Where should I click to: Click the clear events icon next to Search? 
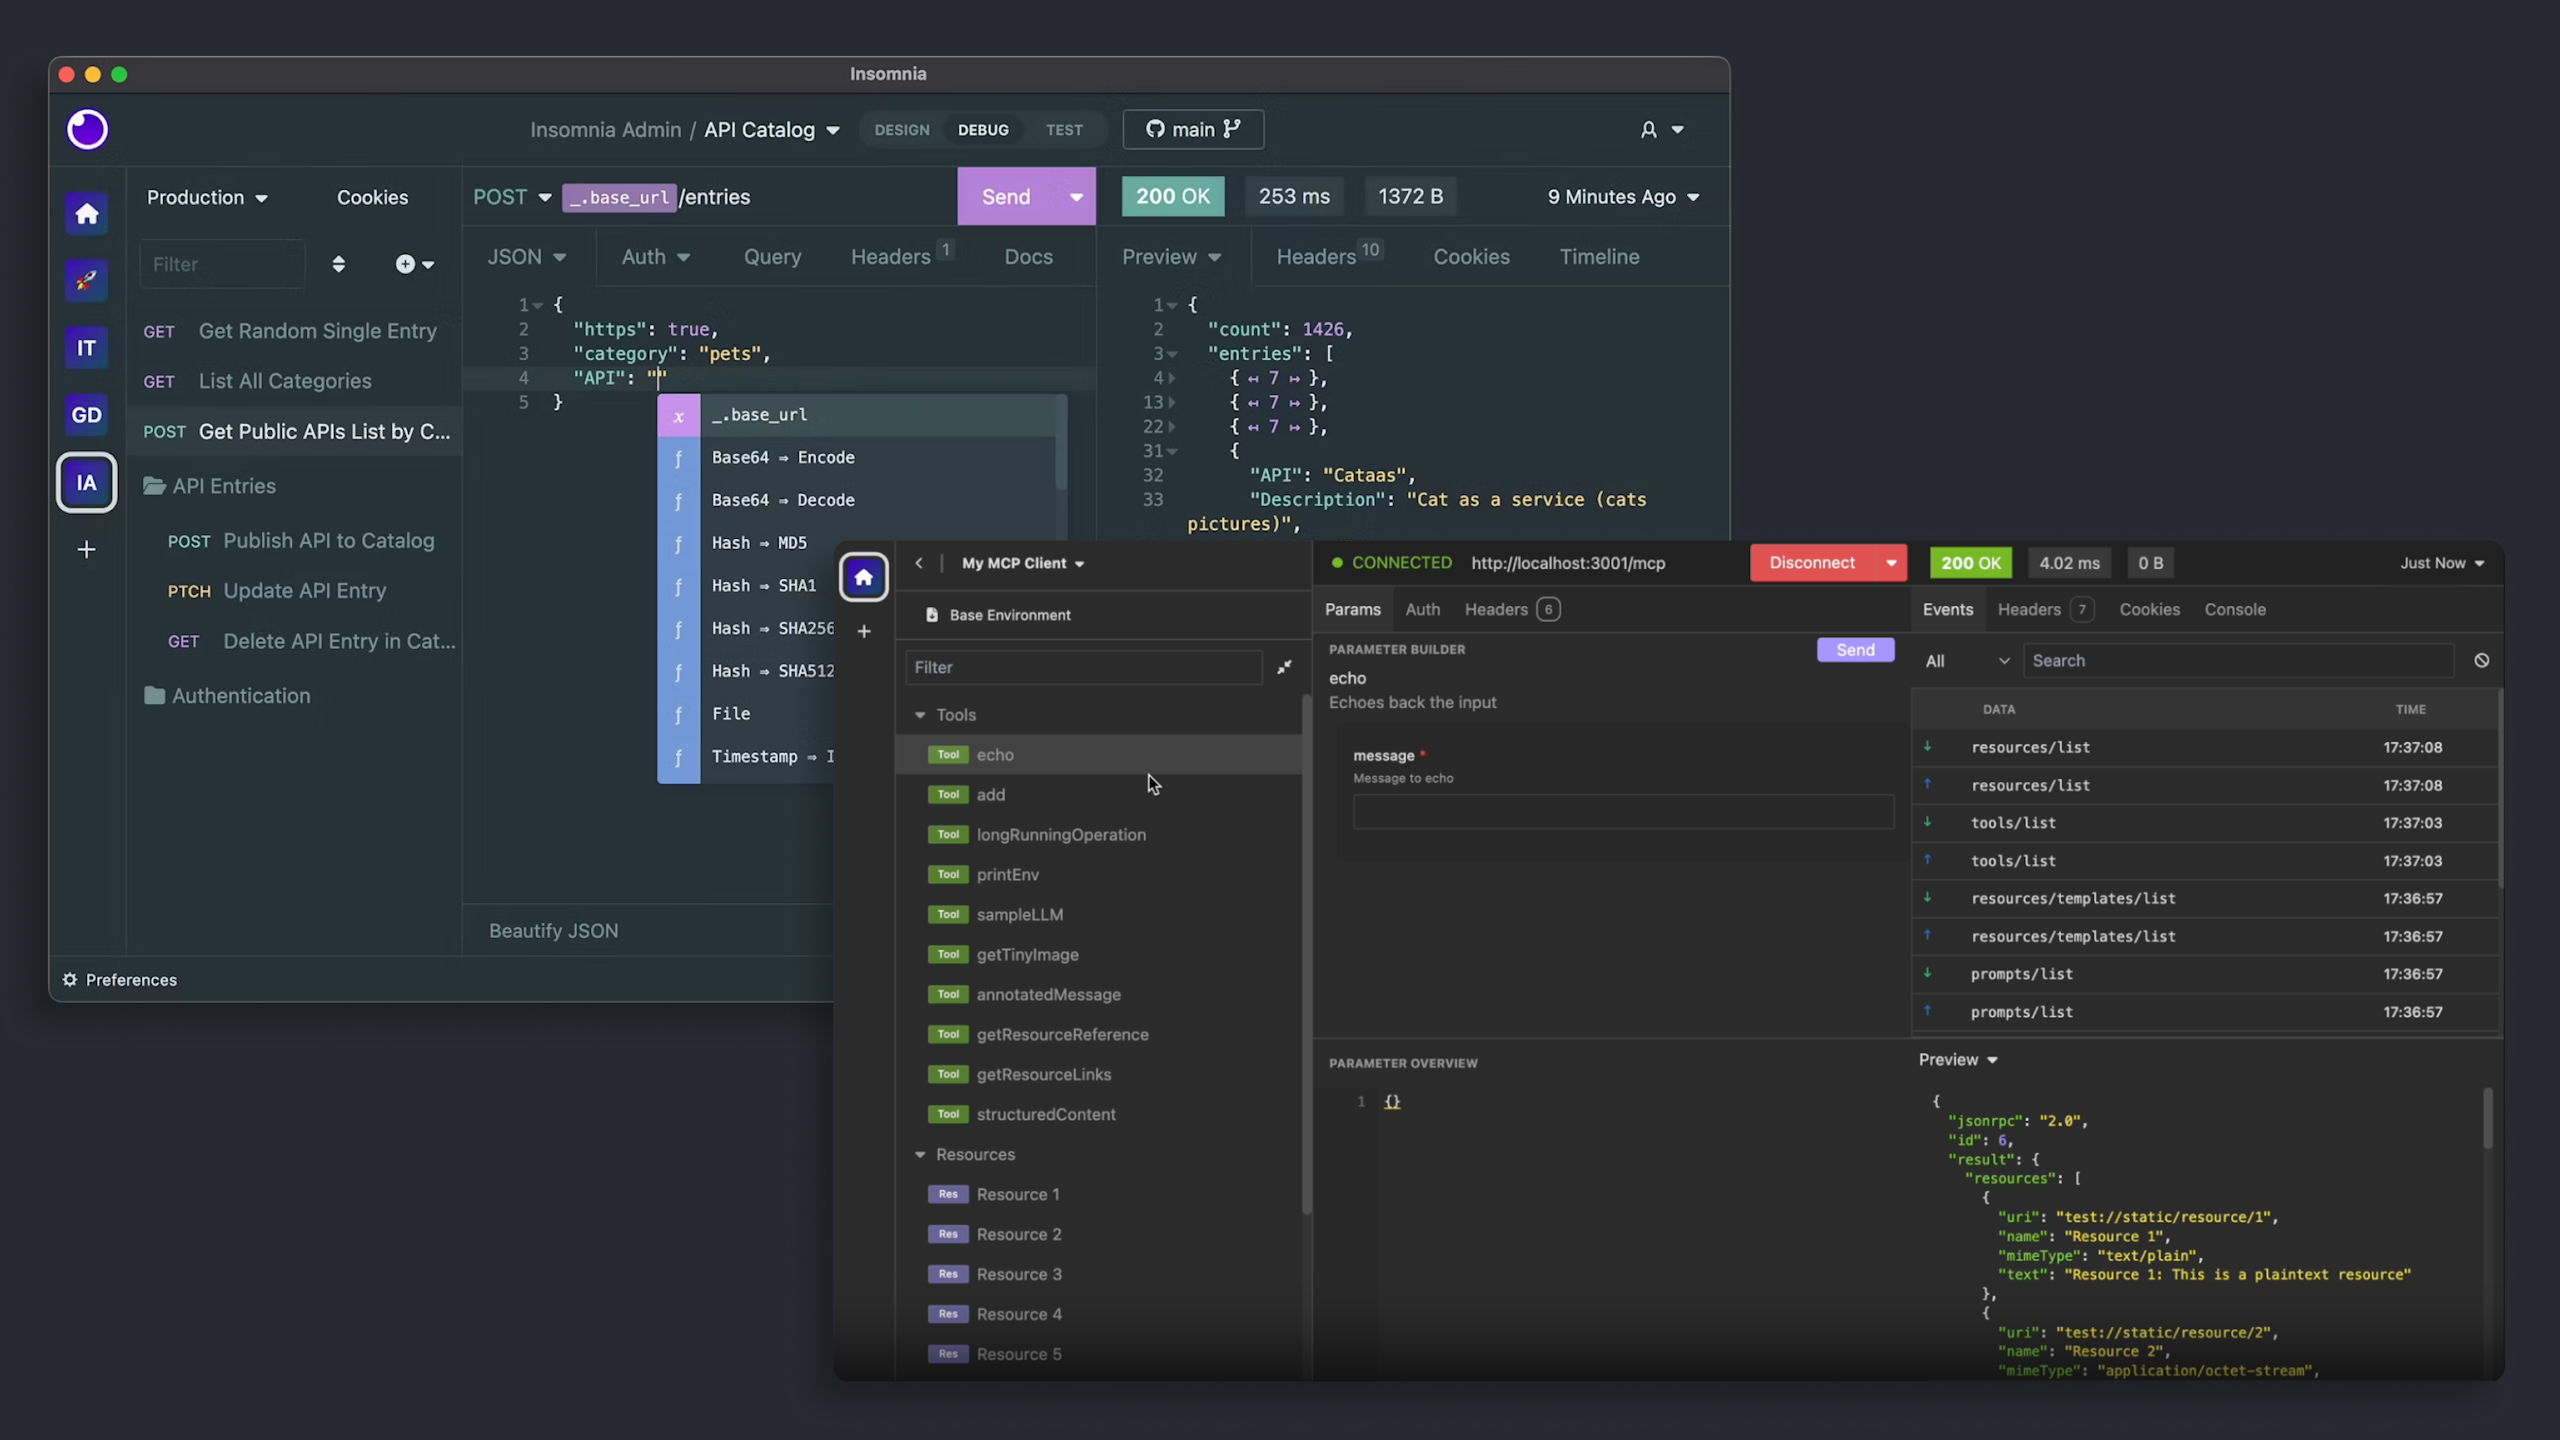tap(2481, 661)
